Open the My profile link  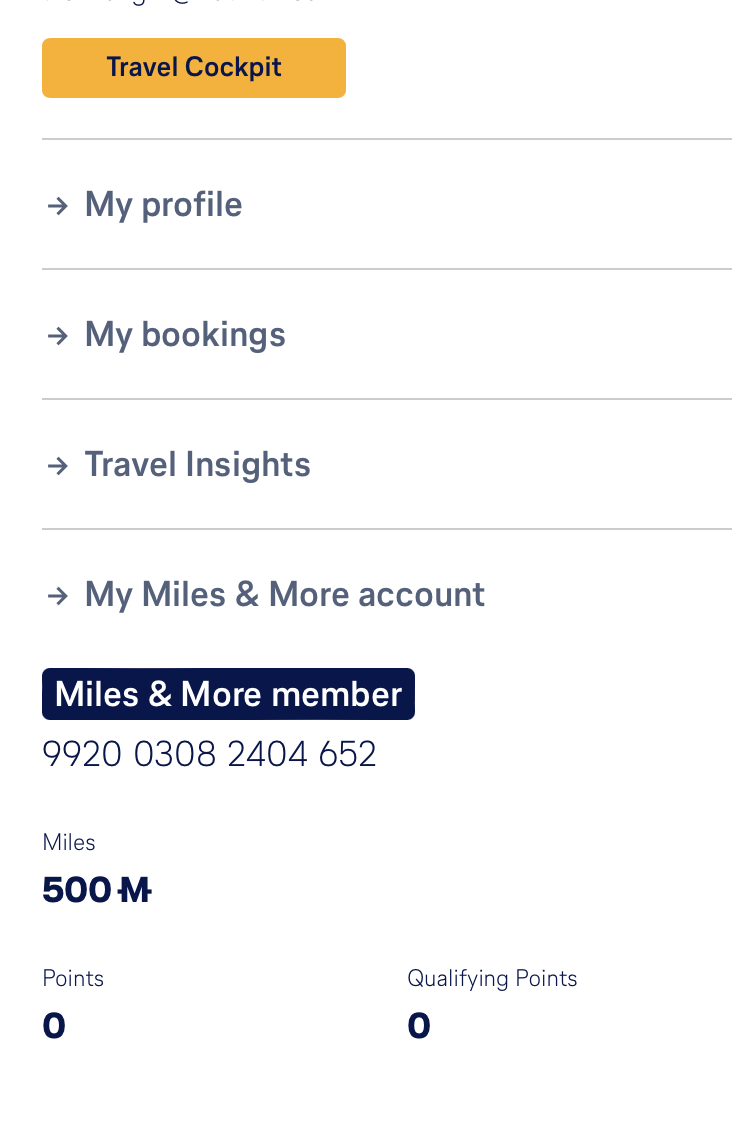[163, 205]
